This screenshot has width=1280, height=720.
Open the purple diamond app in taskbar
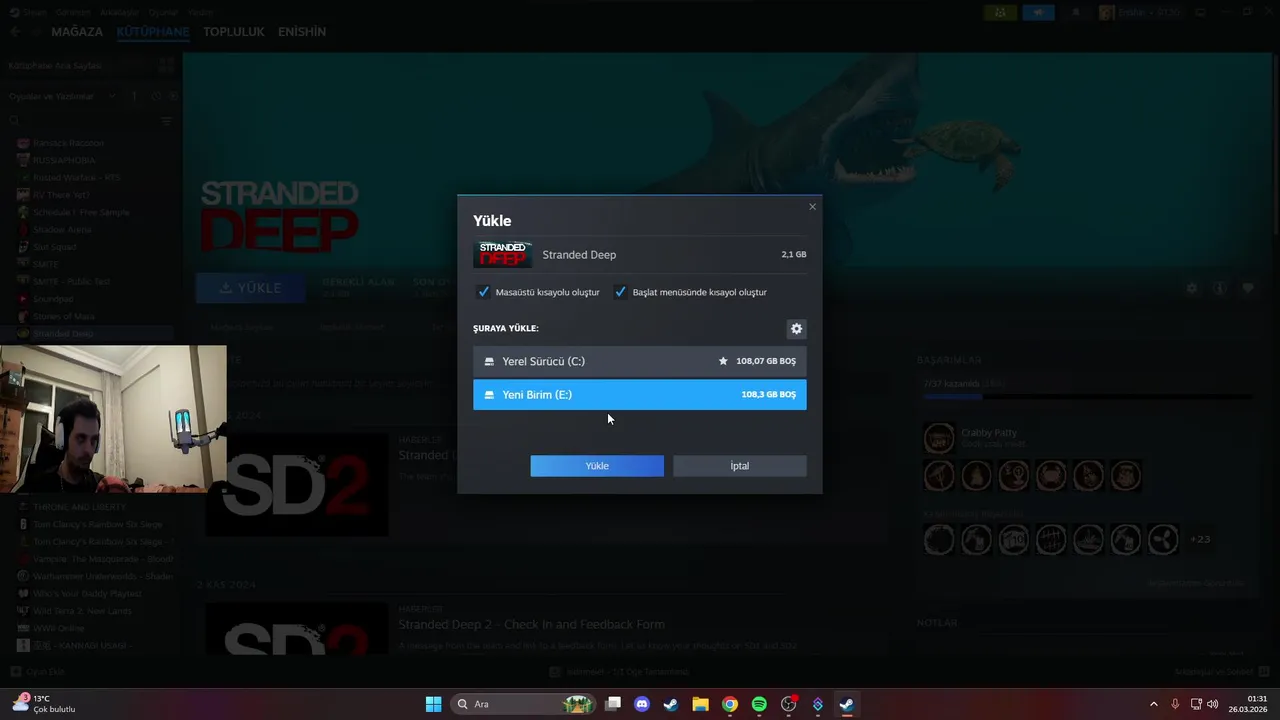click(x=817, y=704)
